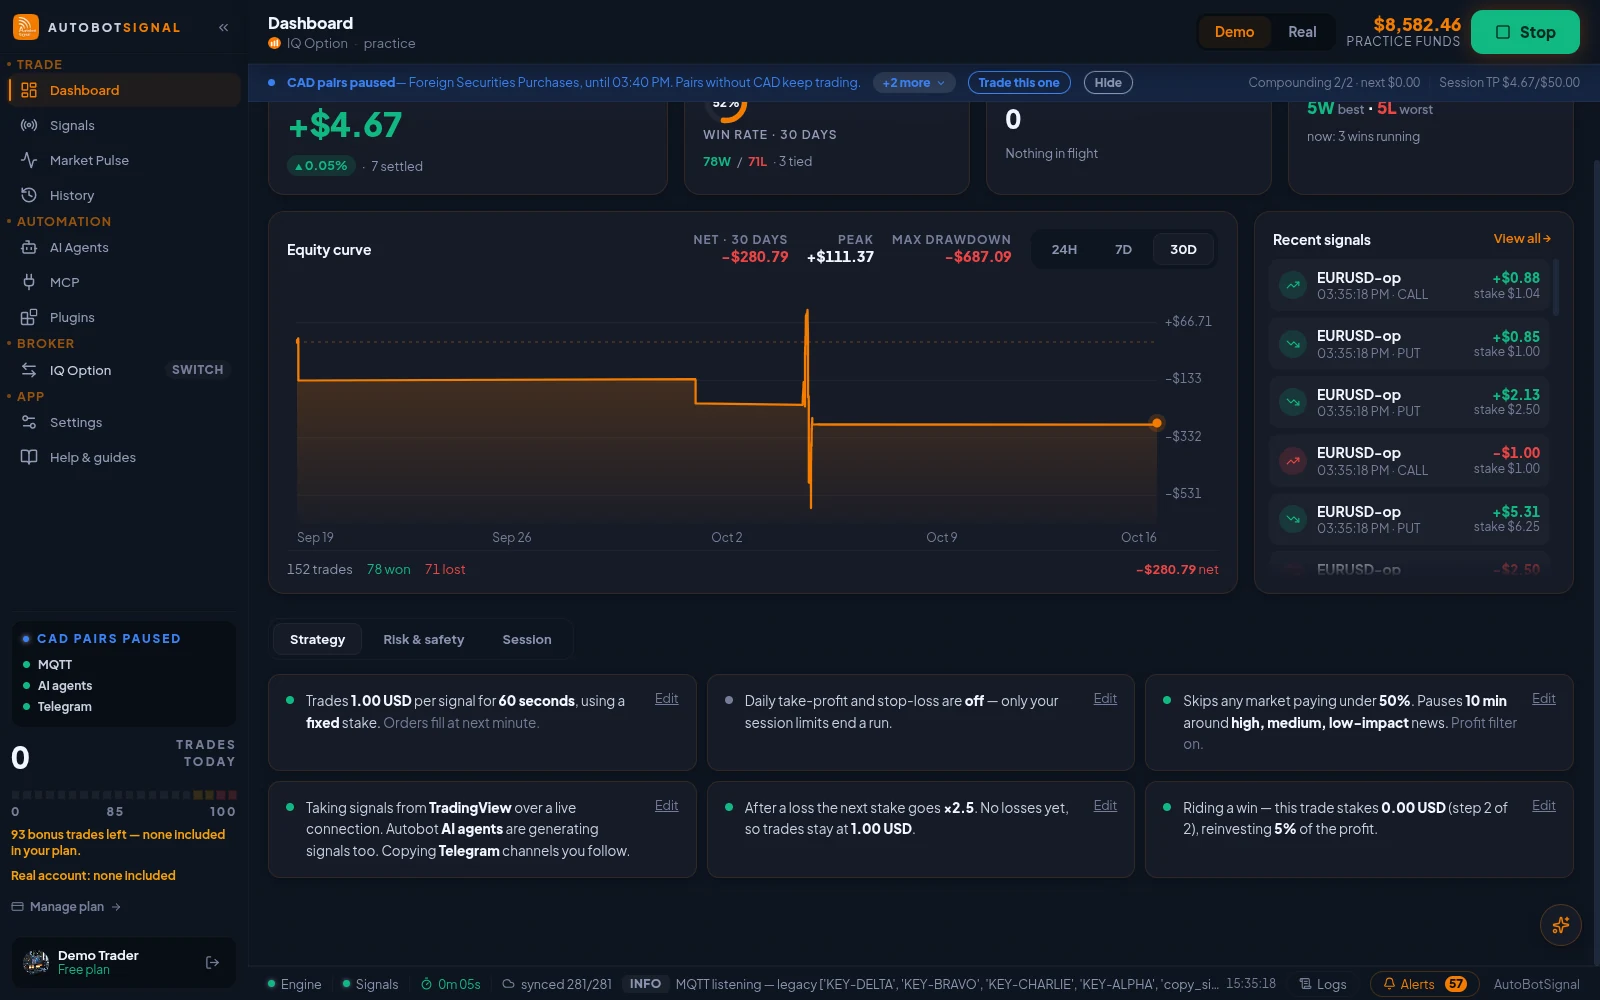Edit the riding-a-win compounding card
Image resolution: width=1600 pixels, height=1000 pixels.
(1543, 806)
